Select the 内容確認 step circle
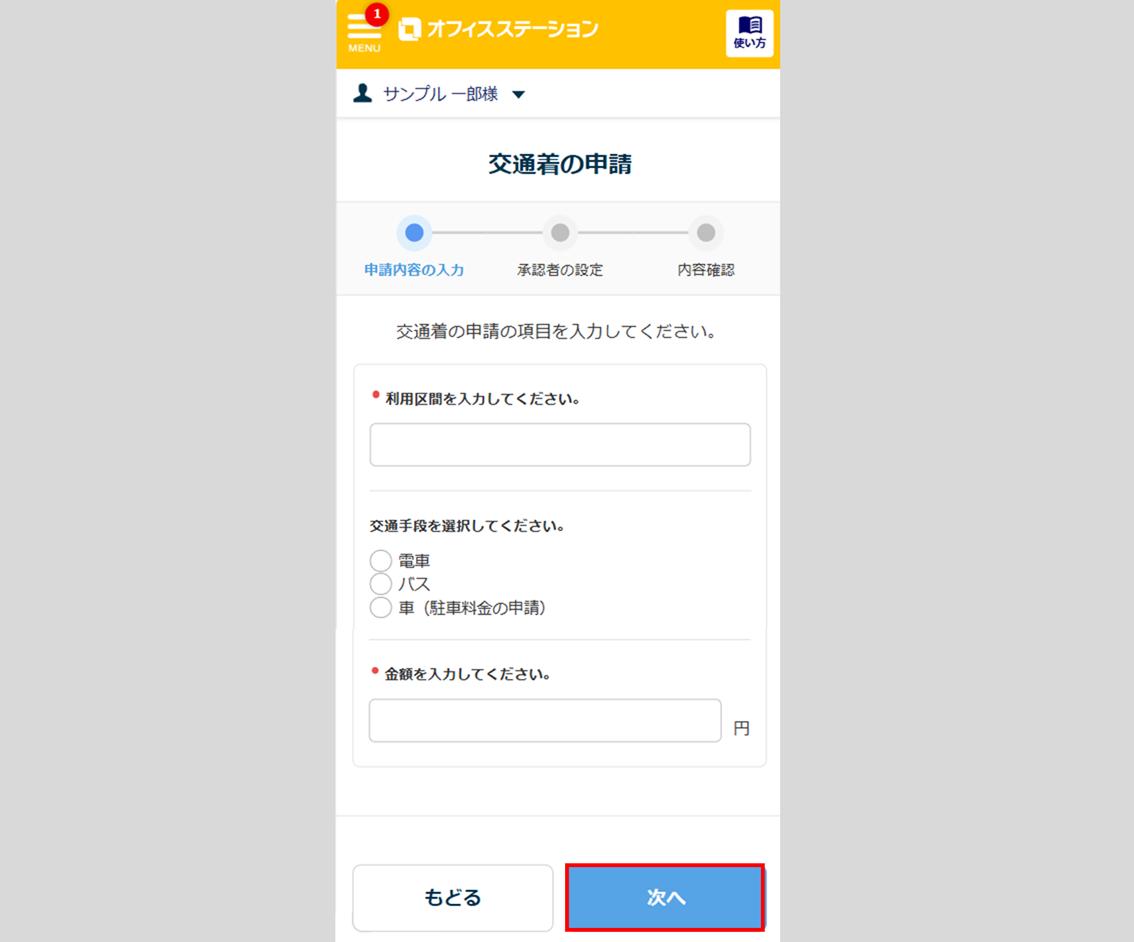Viewport: 1134px width, 942px height. point(706,233)
